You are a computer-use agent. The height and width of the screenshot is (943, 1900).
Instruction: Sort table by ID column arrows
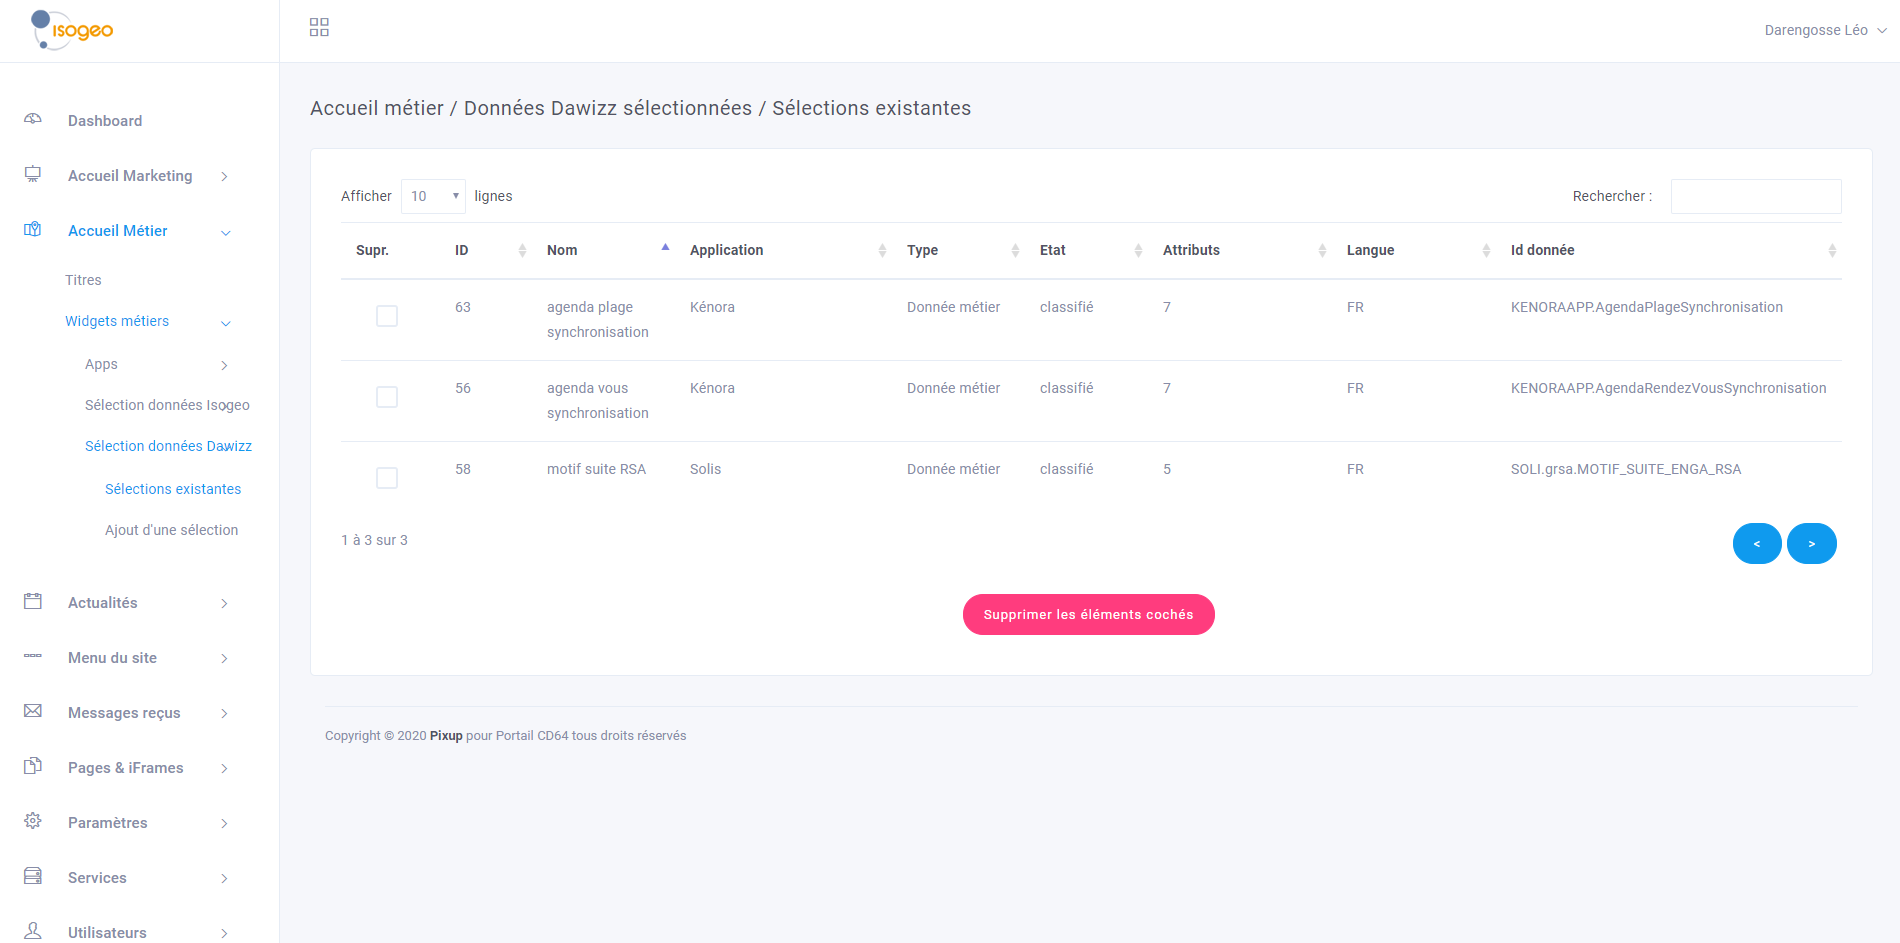[522, 250]
